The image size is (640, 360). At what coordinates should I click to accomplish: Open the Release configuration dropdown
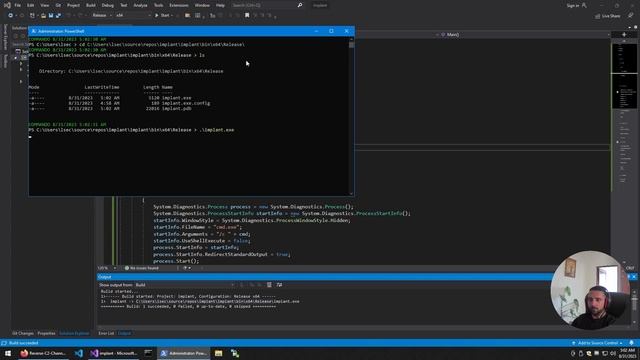click(x=102, y=16)
